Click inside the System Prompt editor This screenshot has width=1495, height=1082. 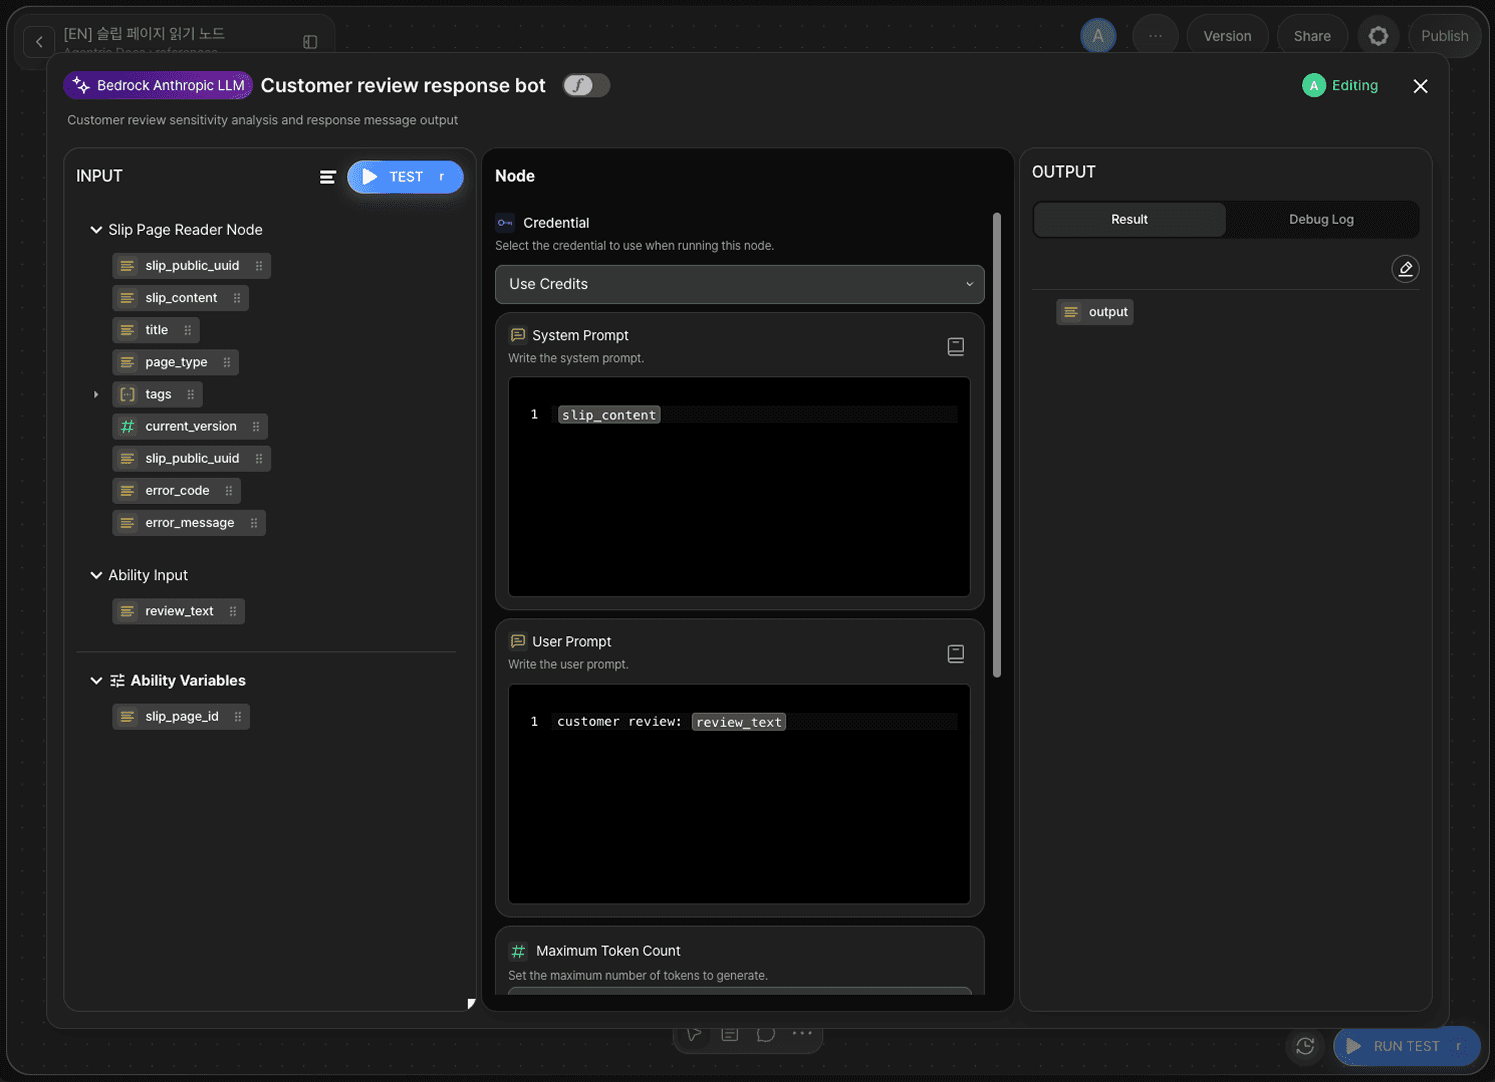click(739, 487)
